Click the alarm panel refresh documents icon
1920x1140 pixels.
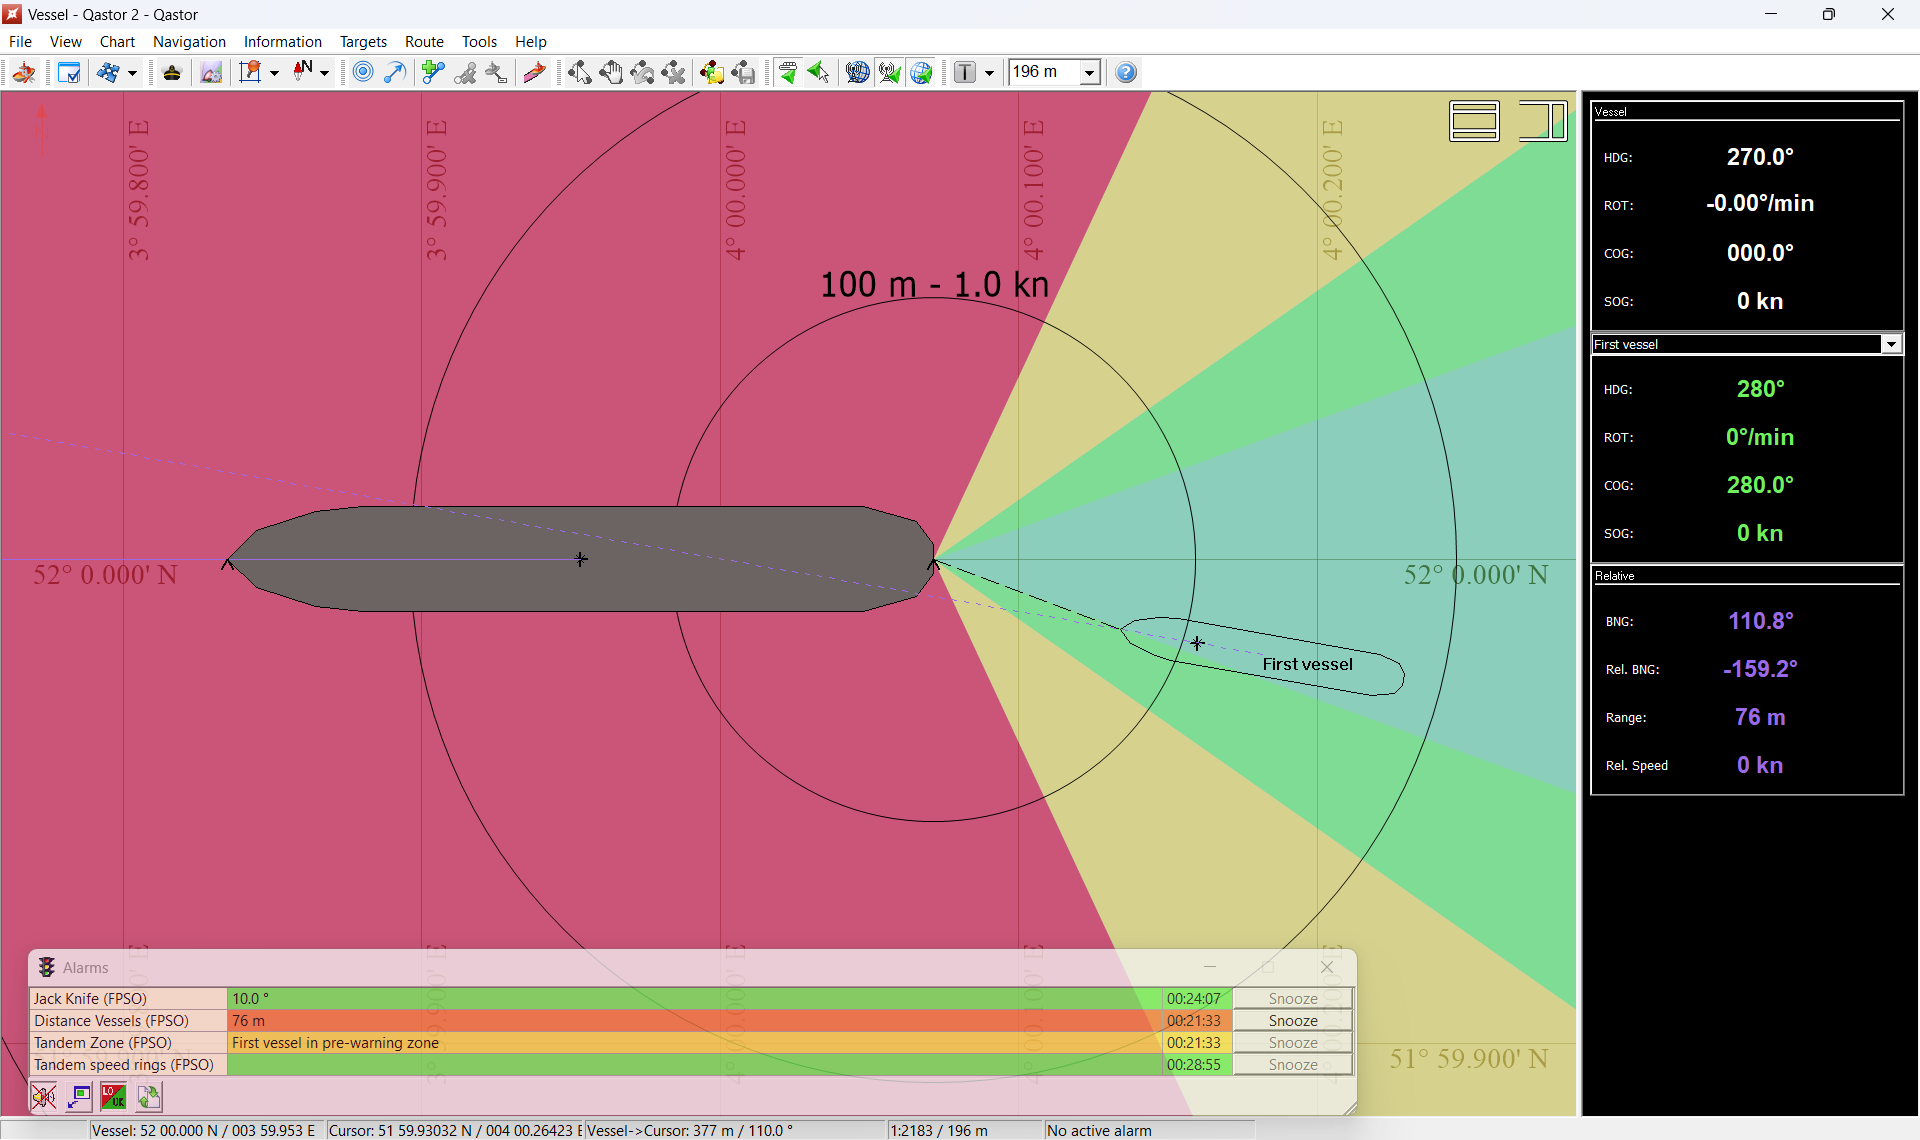coord(149,1097)
